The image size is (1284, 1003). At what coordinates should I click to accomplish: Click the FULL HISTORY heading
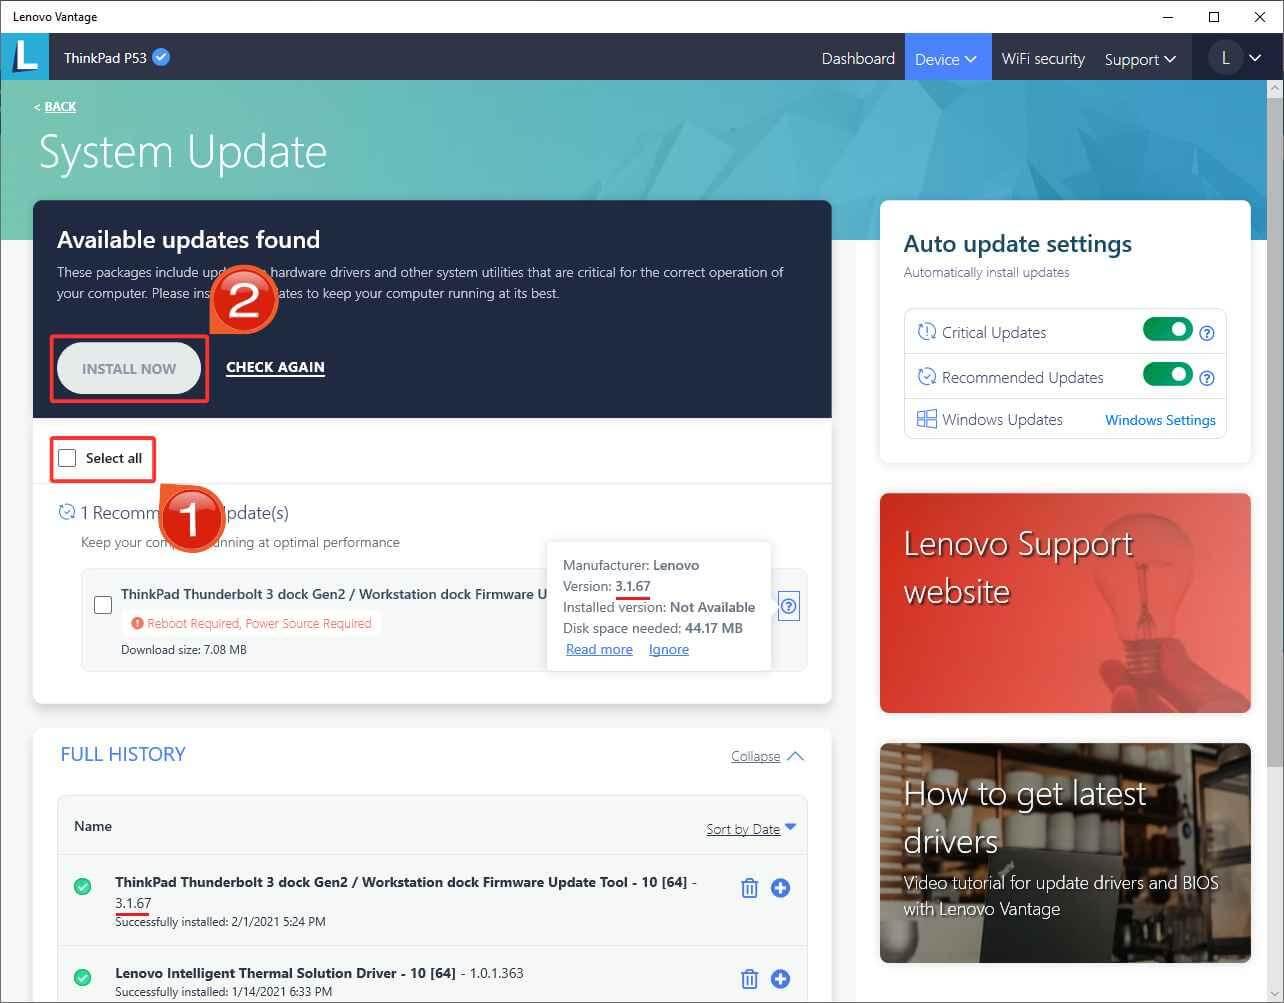click(123, 754)
